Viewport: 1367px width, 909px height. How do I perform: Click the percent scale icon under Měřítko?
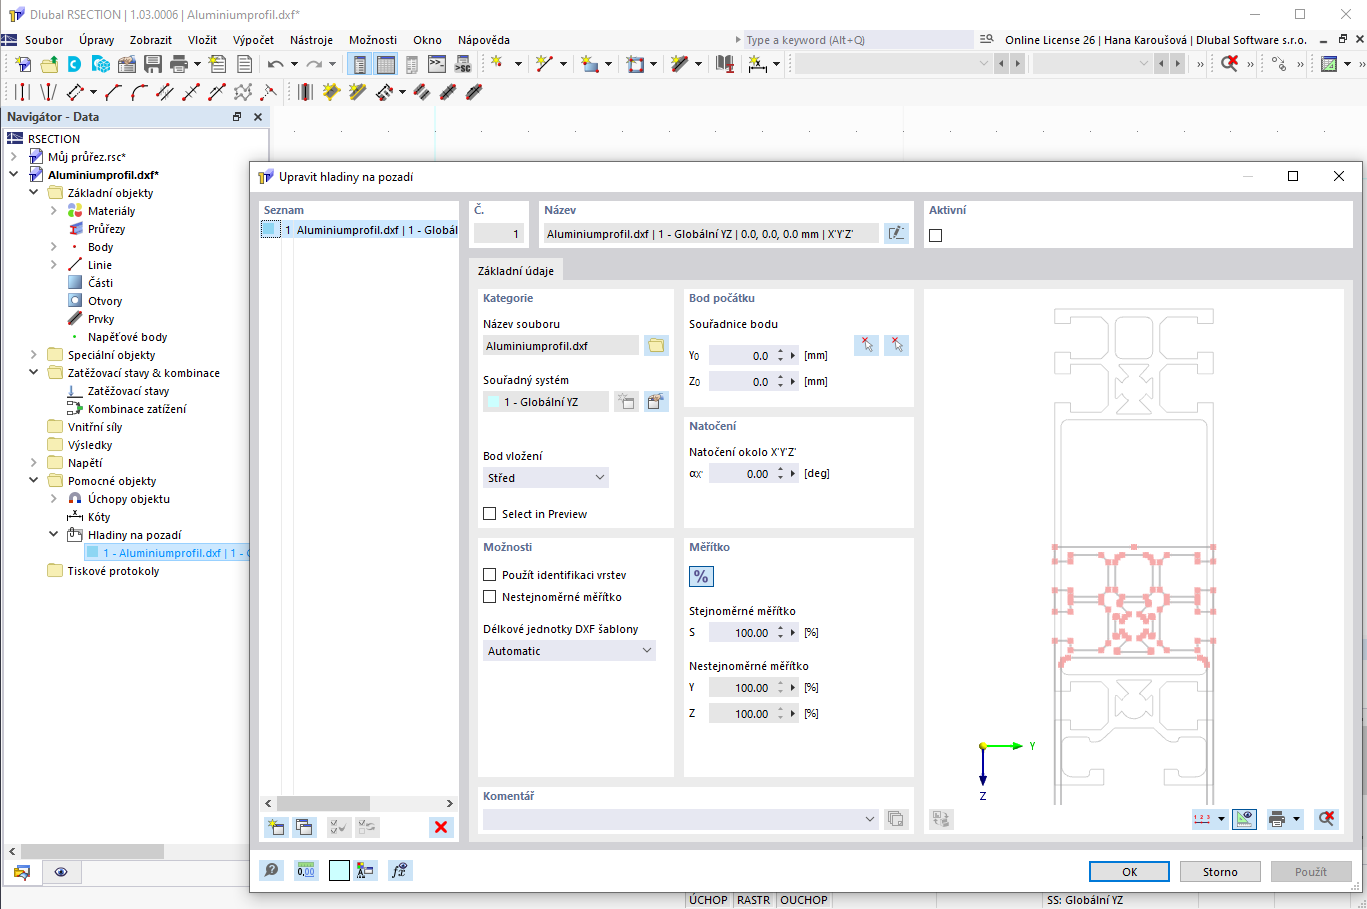pyautogui.click(x=701, y=576)
